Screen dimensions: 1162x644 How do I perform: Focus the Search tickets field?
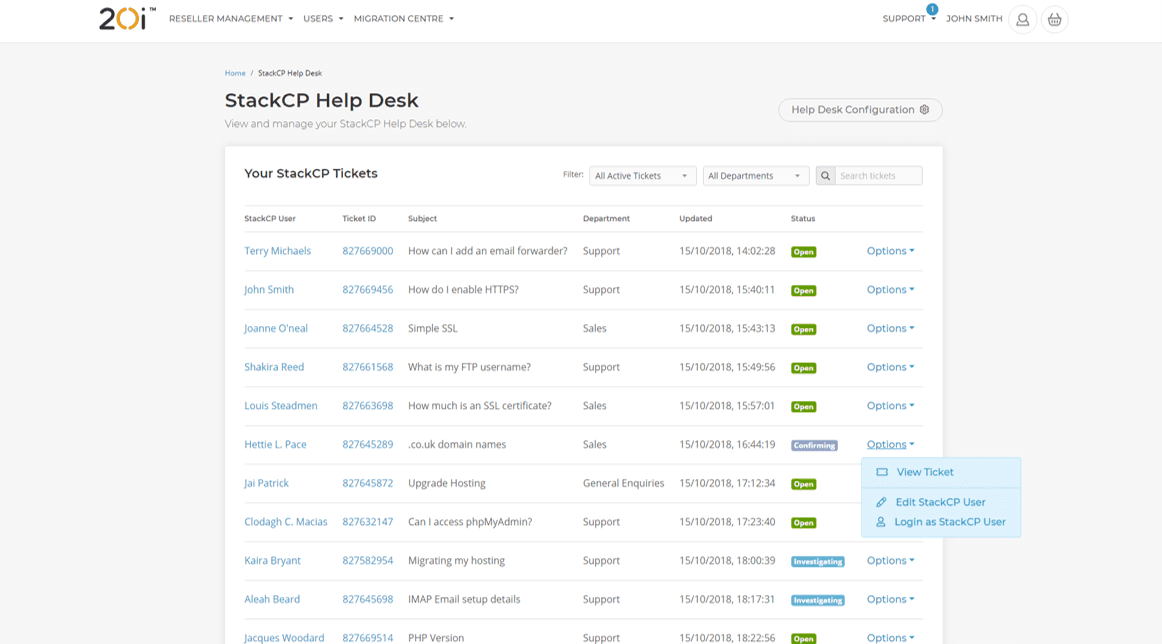pyautogui.click(x=878, y=176)
